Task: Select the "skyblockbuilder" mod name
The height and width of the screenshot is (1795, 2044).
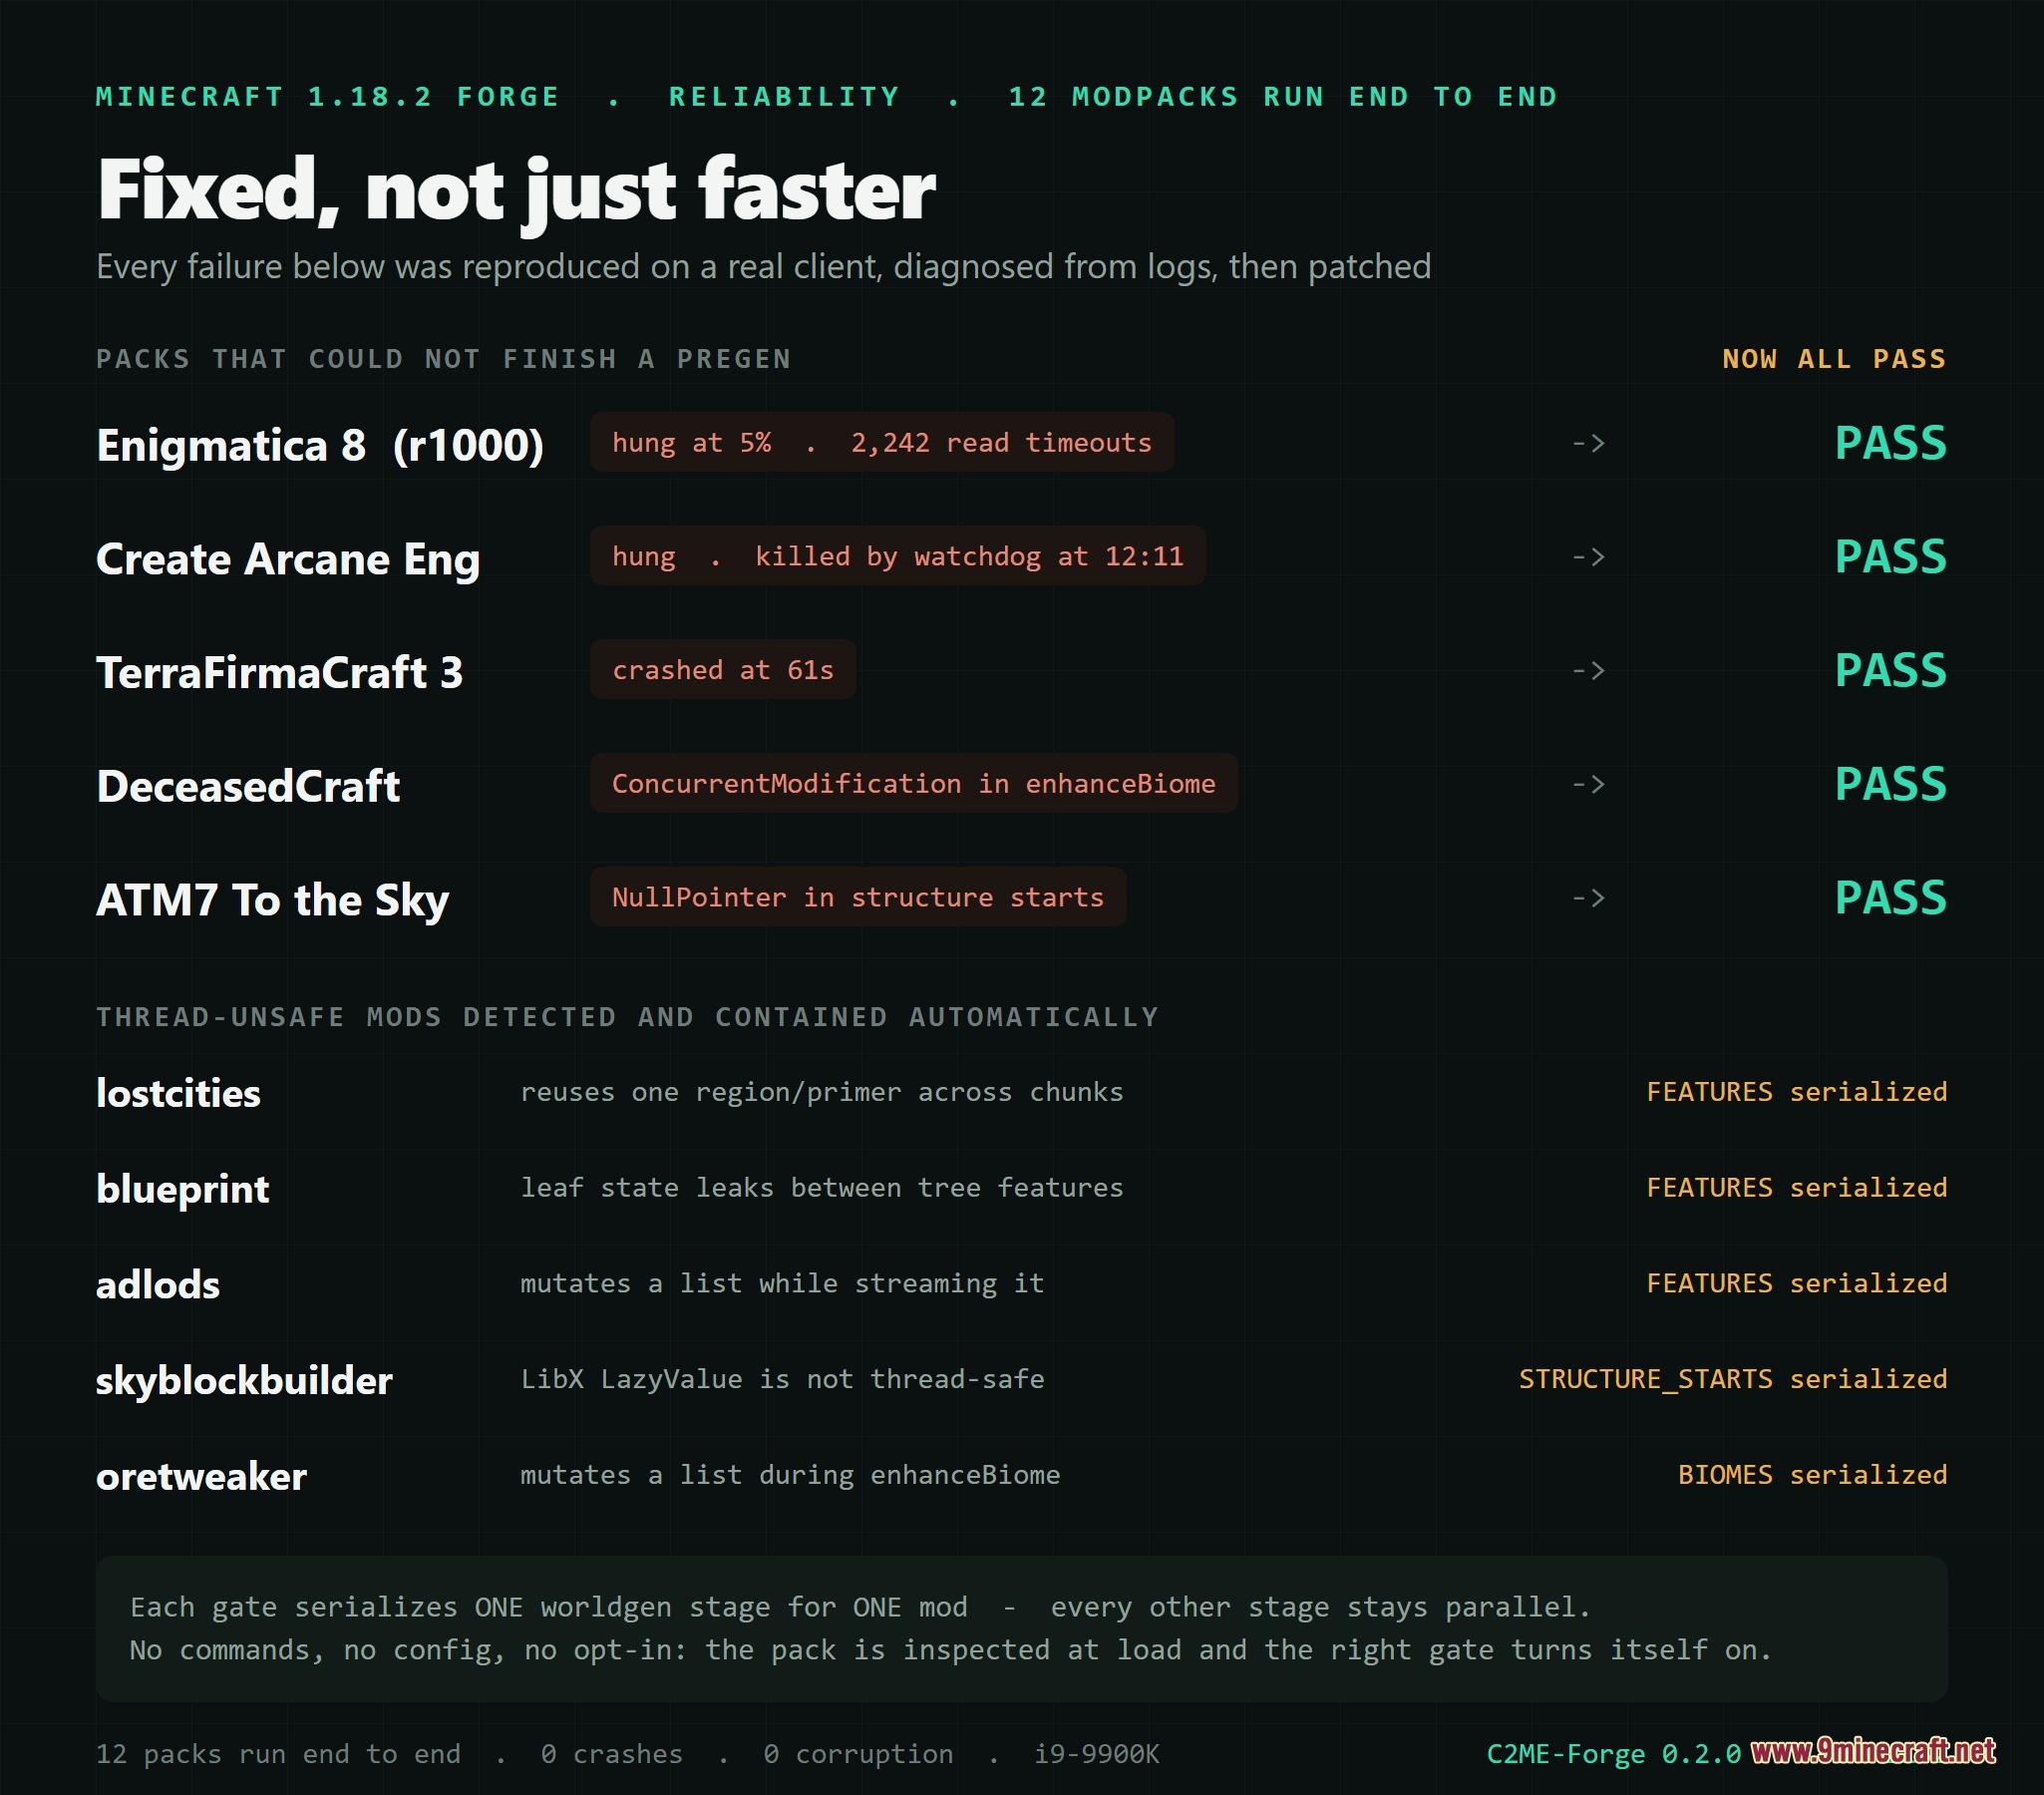Action: click(244, 1381)
